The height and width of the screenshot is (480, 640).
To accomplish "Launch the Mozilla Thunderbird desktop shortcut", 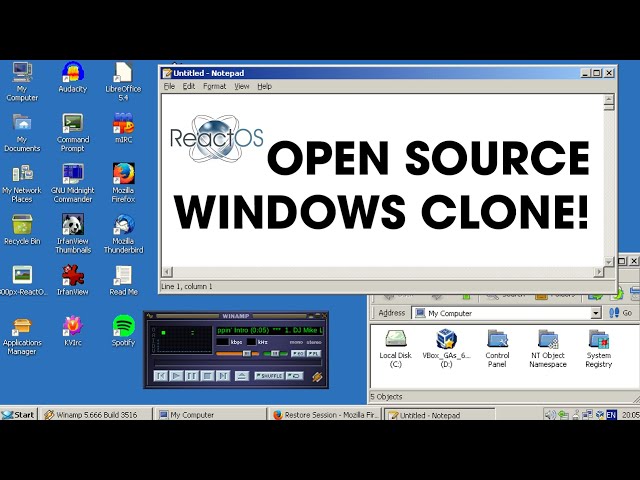I will pyautogui.click(x=123, y=233).
